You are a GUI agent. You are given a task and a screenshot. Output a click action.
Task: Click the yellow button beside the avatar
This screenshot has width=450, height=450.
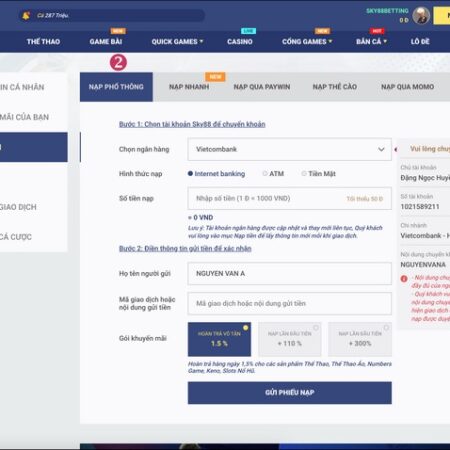point(442,16)
